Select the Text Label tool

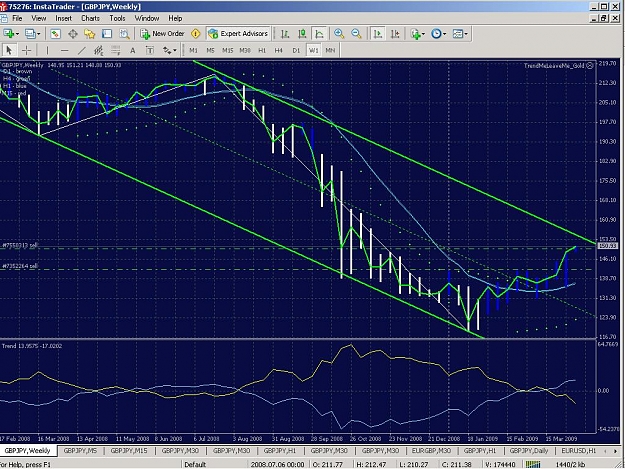pyautogui.click(x=150, y=50)
